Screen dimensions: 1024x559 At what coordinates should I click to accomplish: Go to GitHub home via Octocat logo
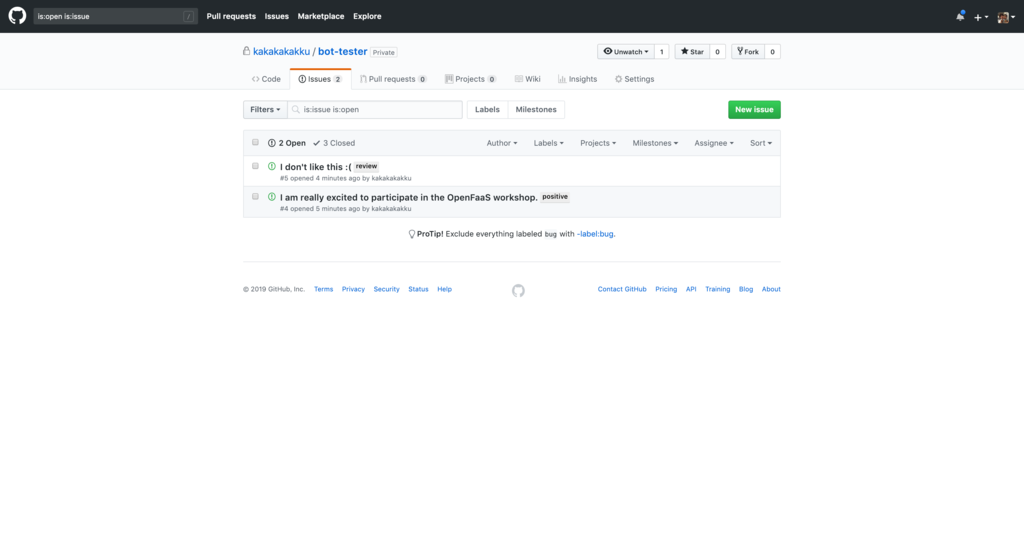(x=17, y=16)
